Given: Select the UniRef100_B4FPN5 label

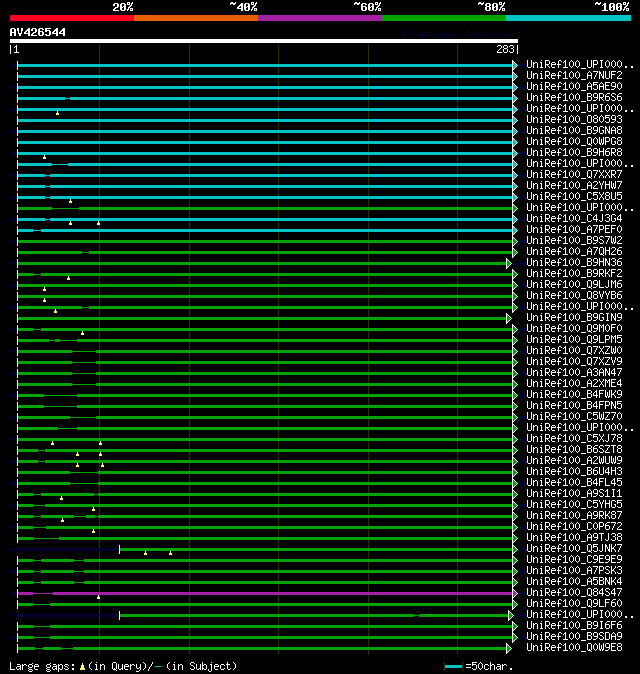Looking at the screenshot, I should [x=574, y=406].
